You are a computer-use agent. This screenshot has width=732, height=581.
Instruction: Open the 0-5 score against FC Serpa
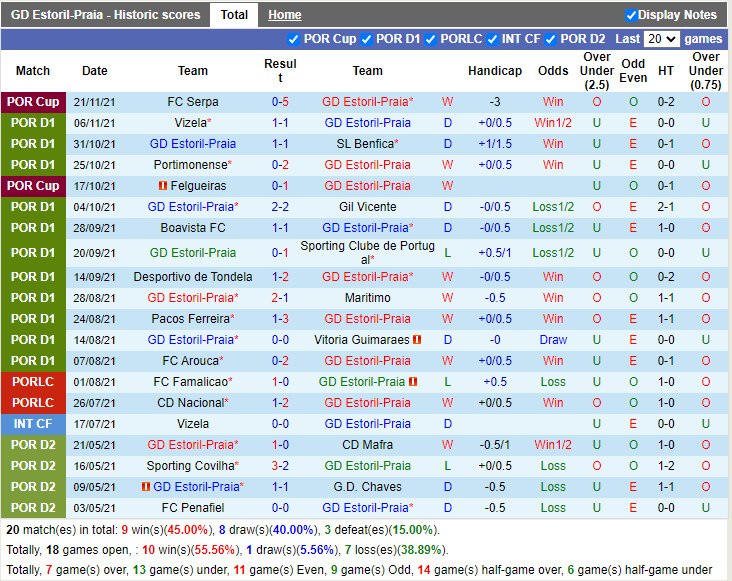click(x=280, y=102)
